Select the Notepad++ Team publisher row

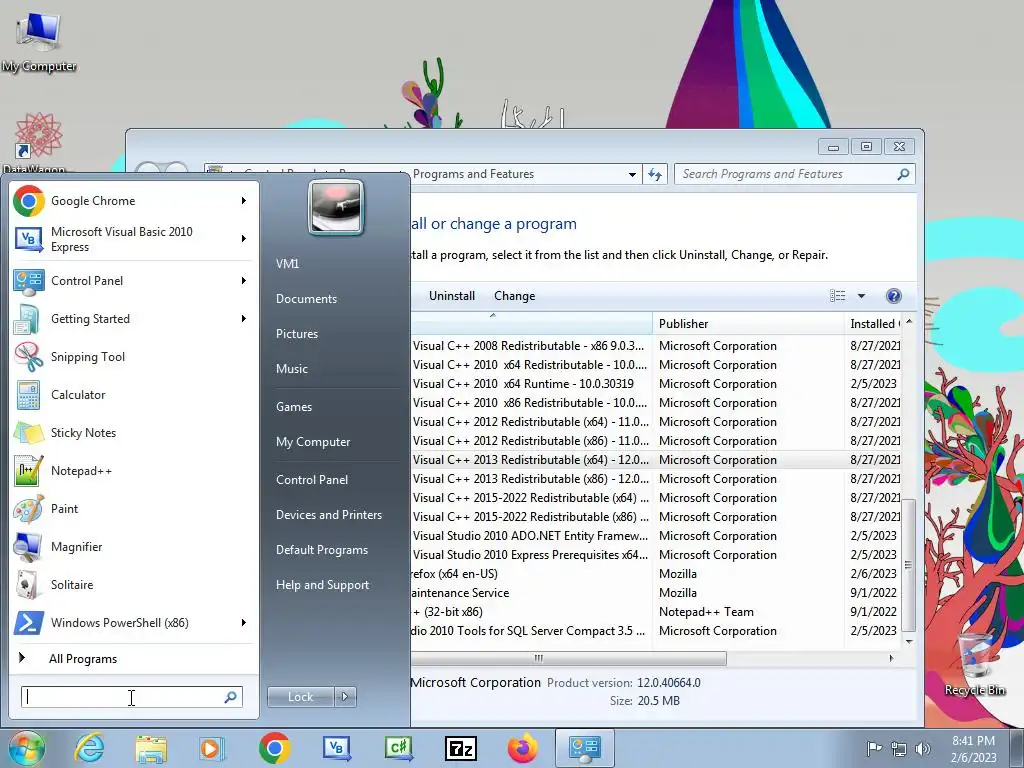656,612
